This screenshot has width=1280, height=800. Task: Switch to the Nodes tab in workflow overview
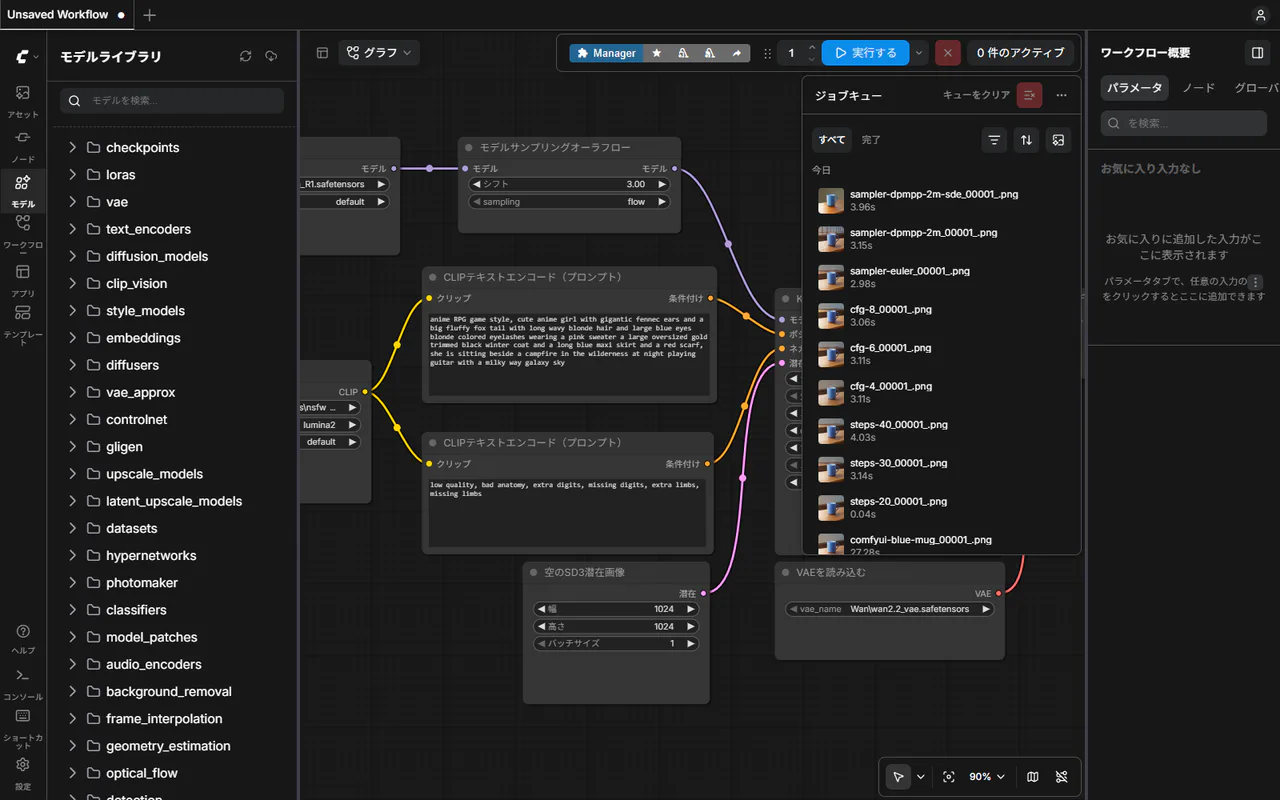(x=1198, y=88)
